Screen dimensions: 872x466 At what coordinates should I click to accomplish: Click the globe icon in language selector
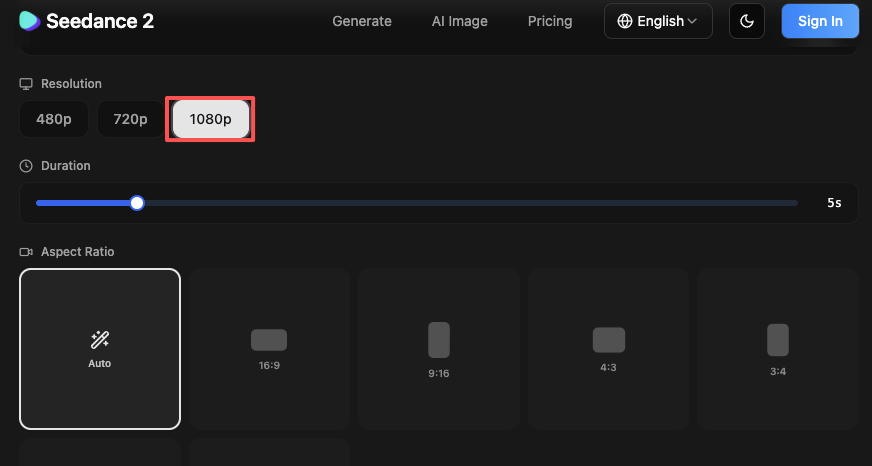click(x=625, y=21)
